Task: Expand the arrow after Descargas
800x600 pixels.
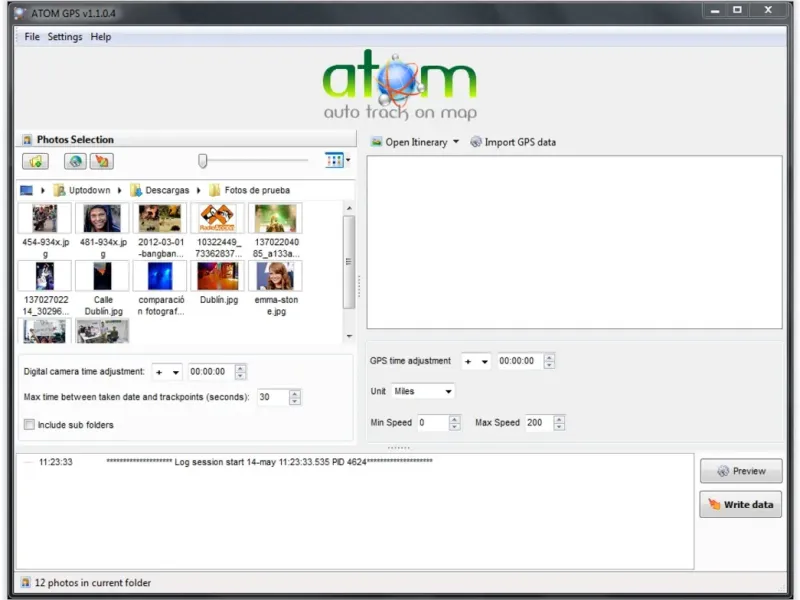Action: [x=198, y=190]
